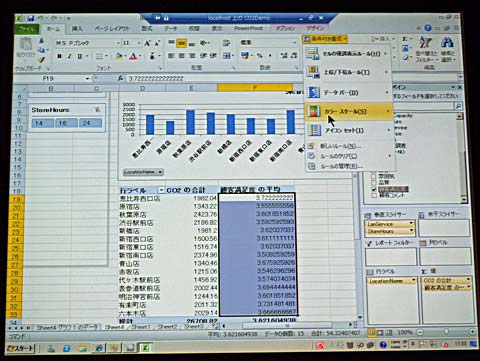Check the field checkbox above the checked one

(x=374, y=183)
